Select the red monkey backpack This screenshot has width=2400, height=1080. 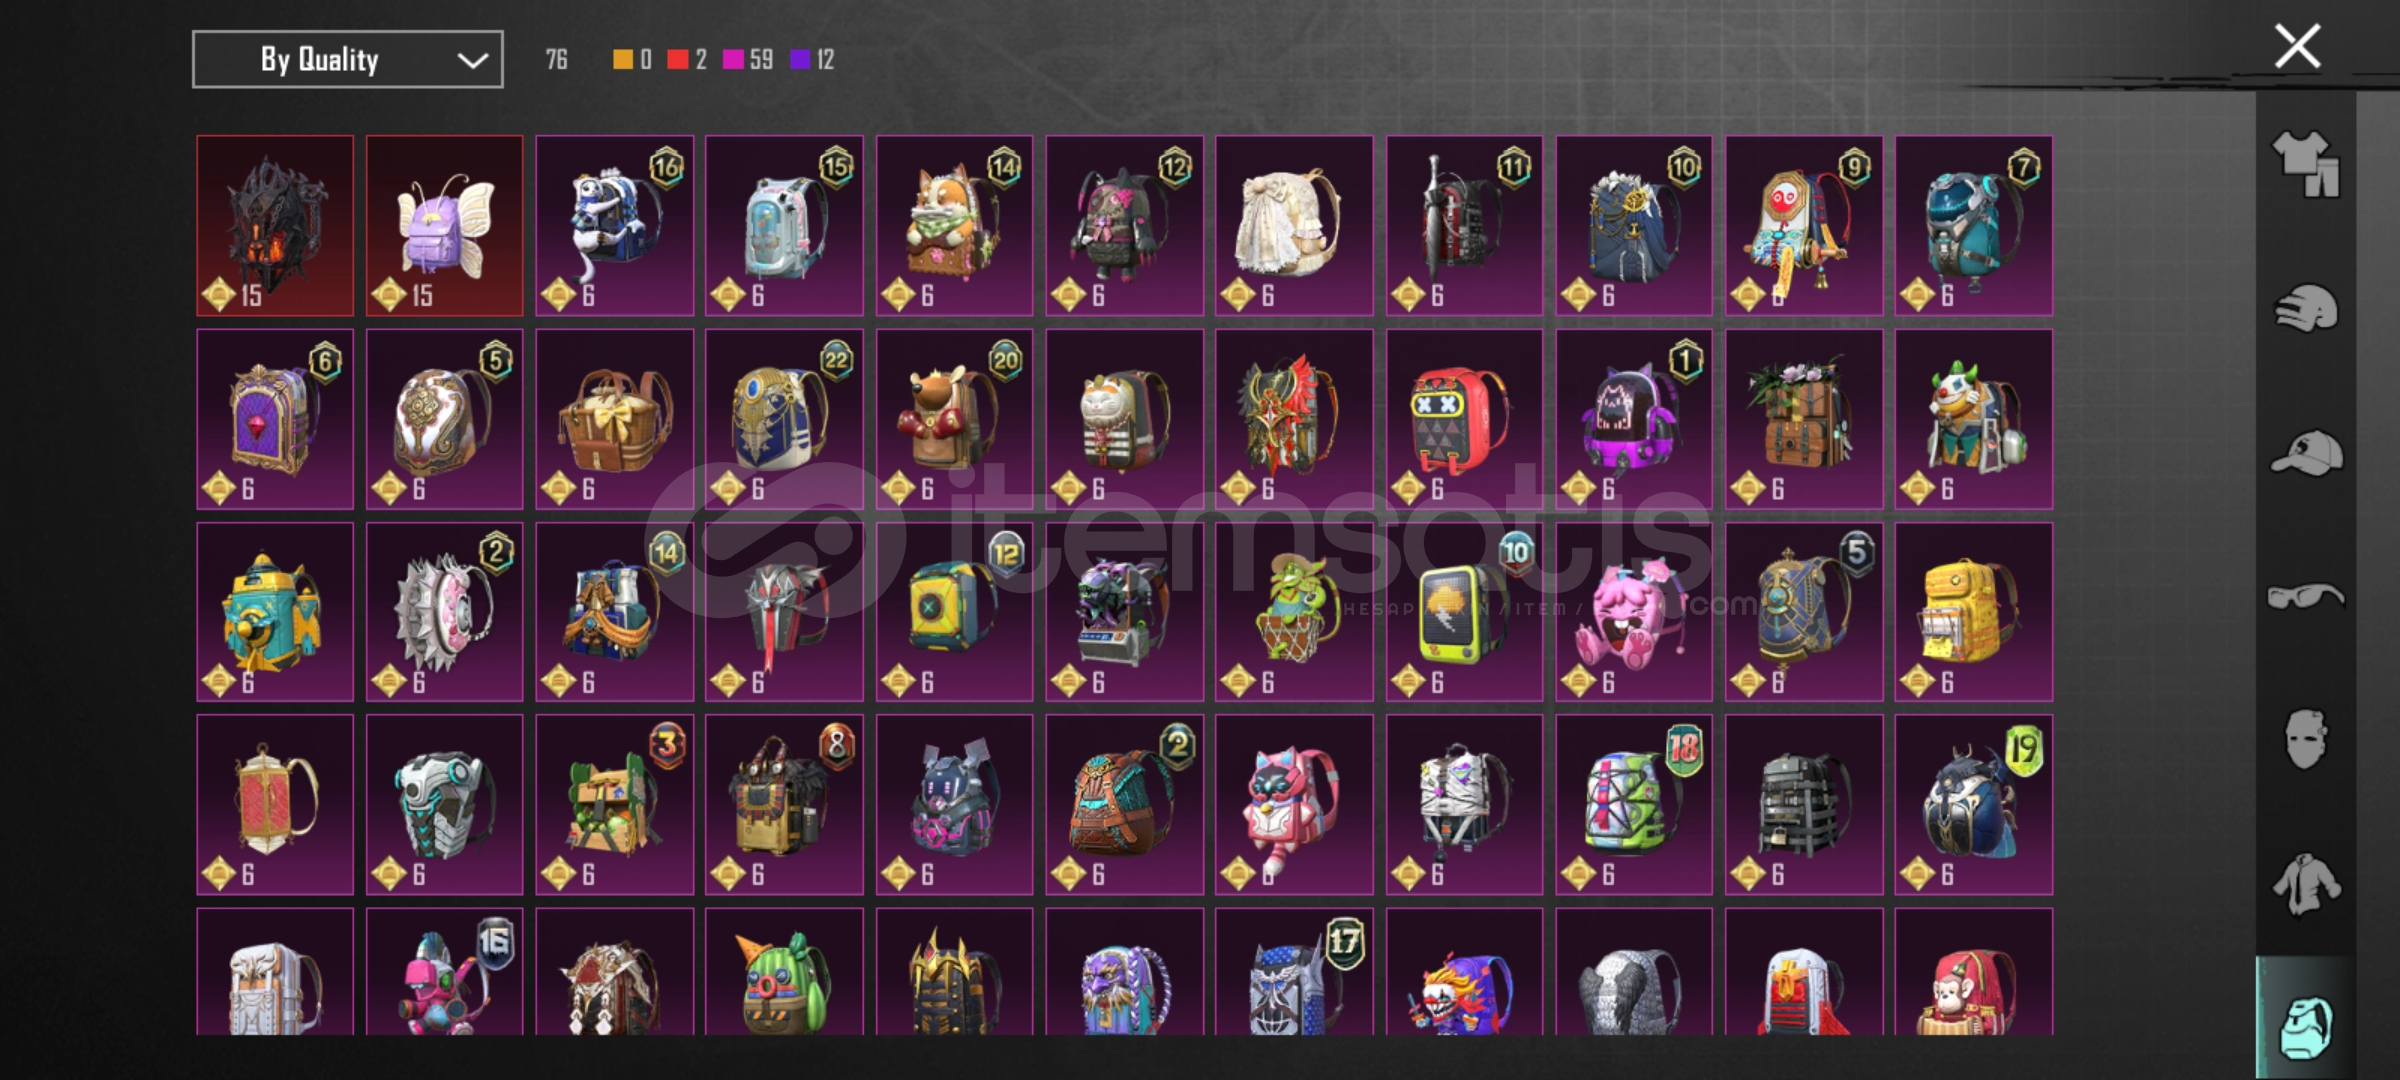point(1974,972)
